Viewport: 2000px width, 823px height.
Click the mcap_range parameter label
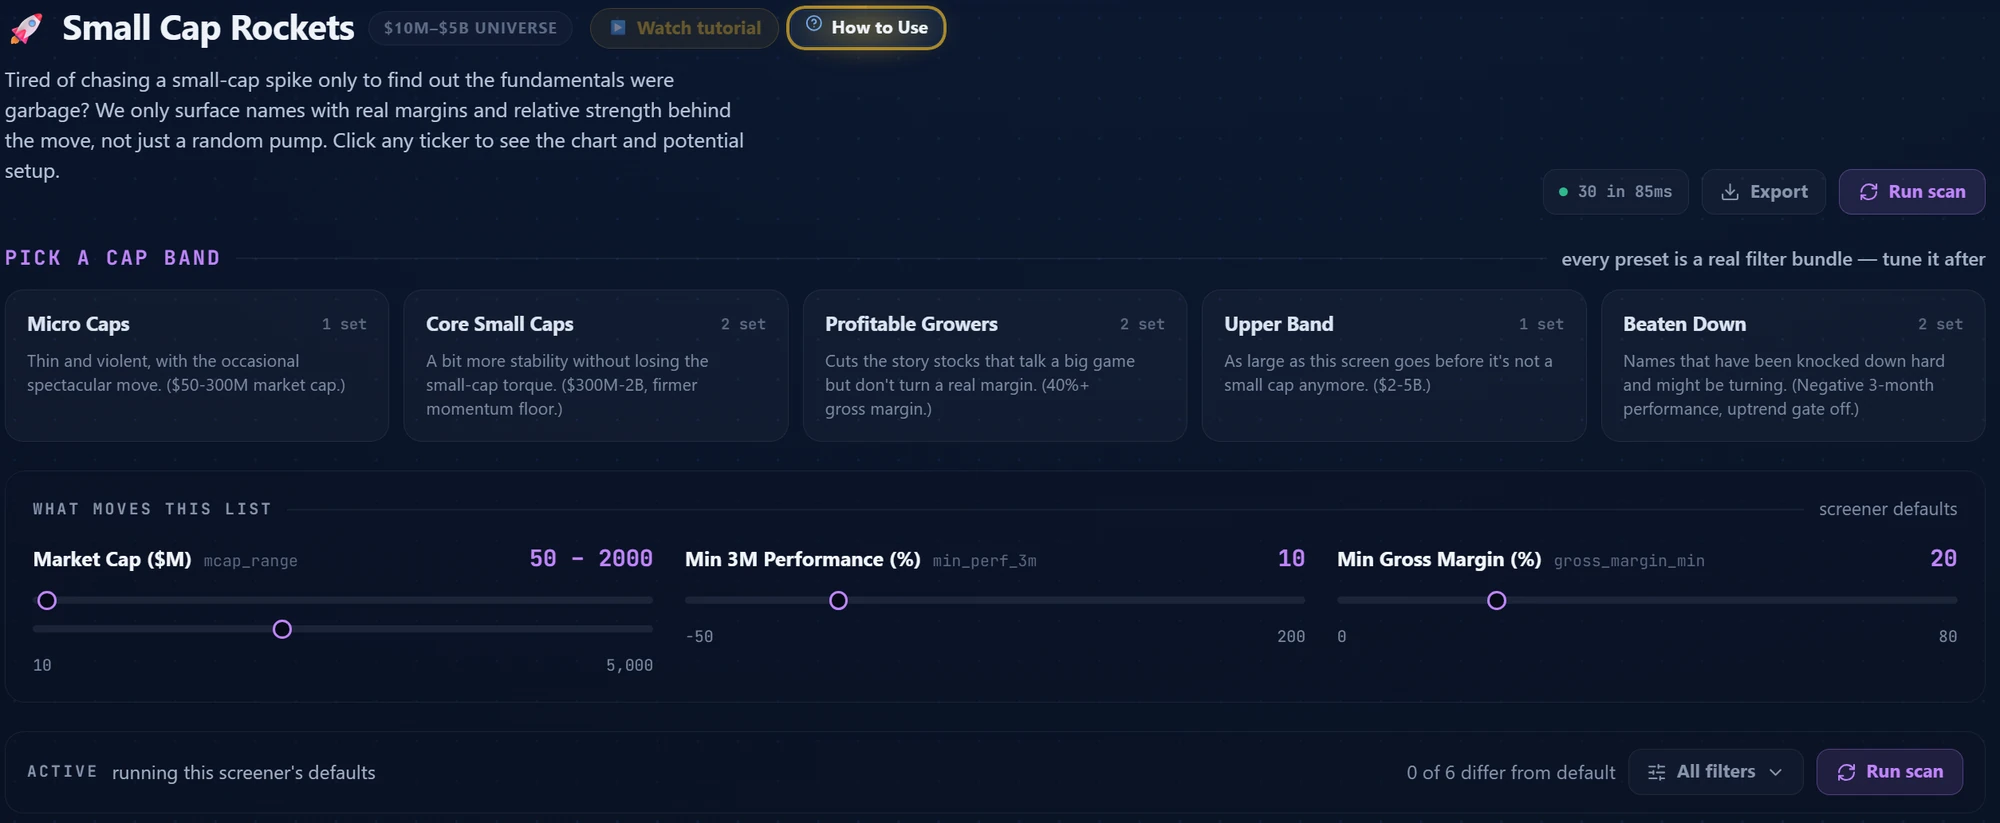[250, 561]
